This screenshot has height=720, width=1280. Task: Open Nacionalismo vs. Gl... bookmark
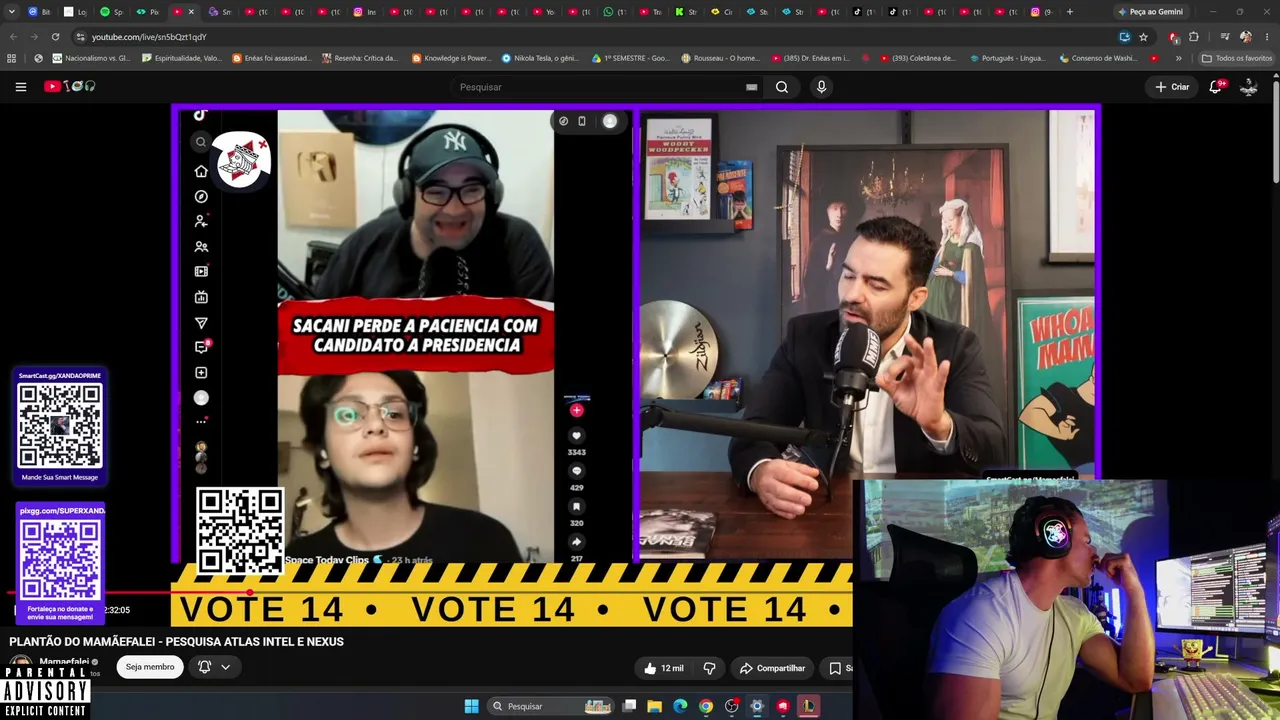[91, 58]
